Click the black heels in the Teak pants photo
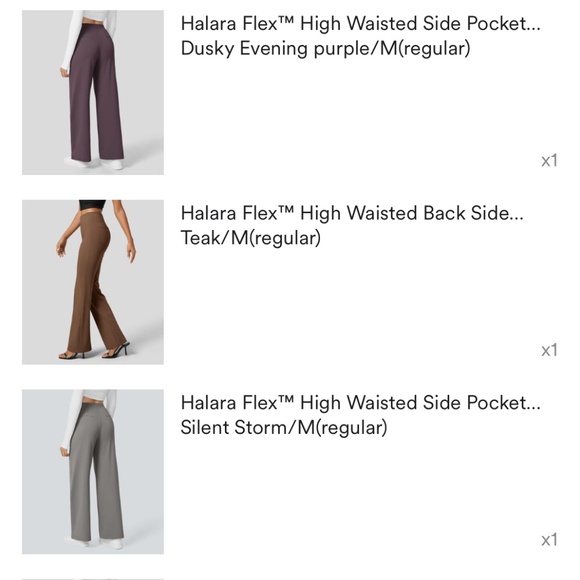This screenshot has height=580, width=580. tap(95, 351)
